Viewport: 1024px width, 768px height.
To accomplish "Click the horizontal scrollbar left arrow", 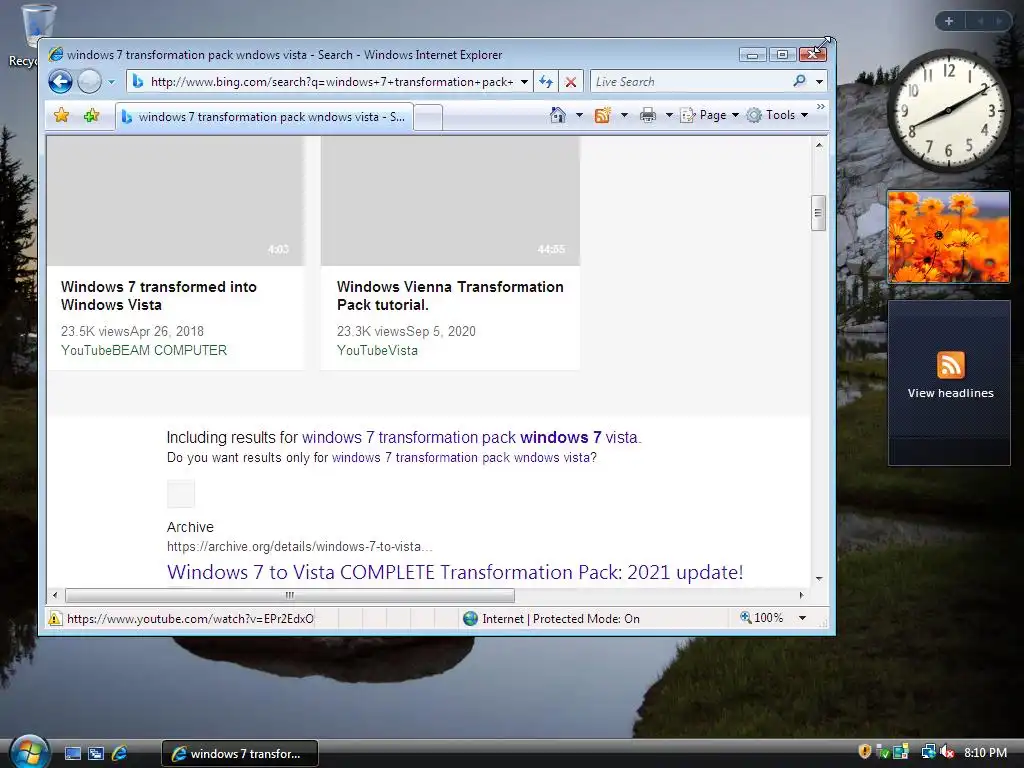I will coord(55,595).
